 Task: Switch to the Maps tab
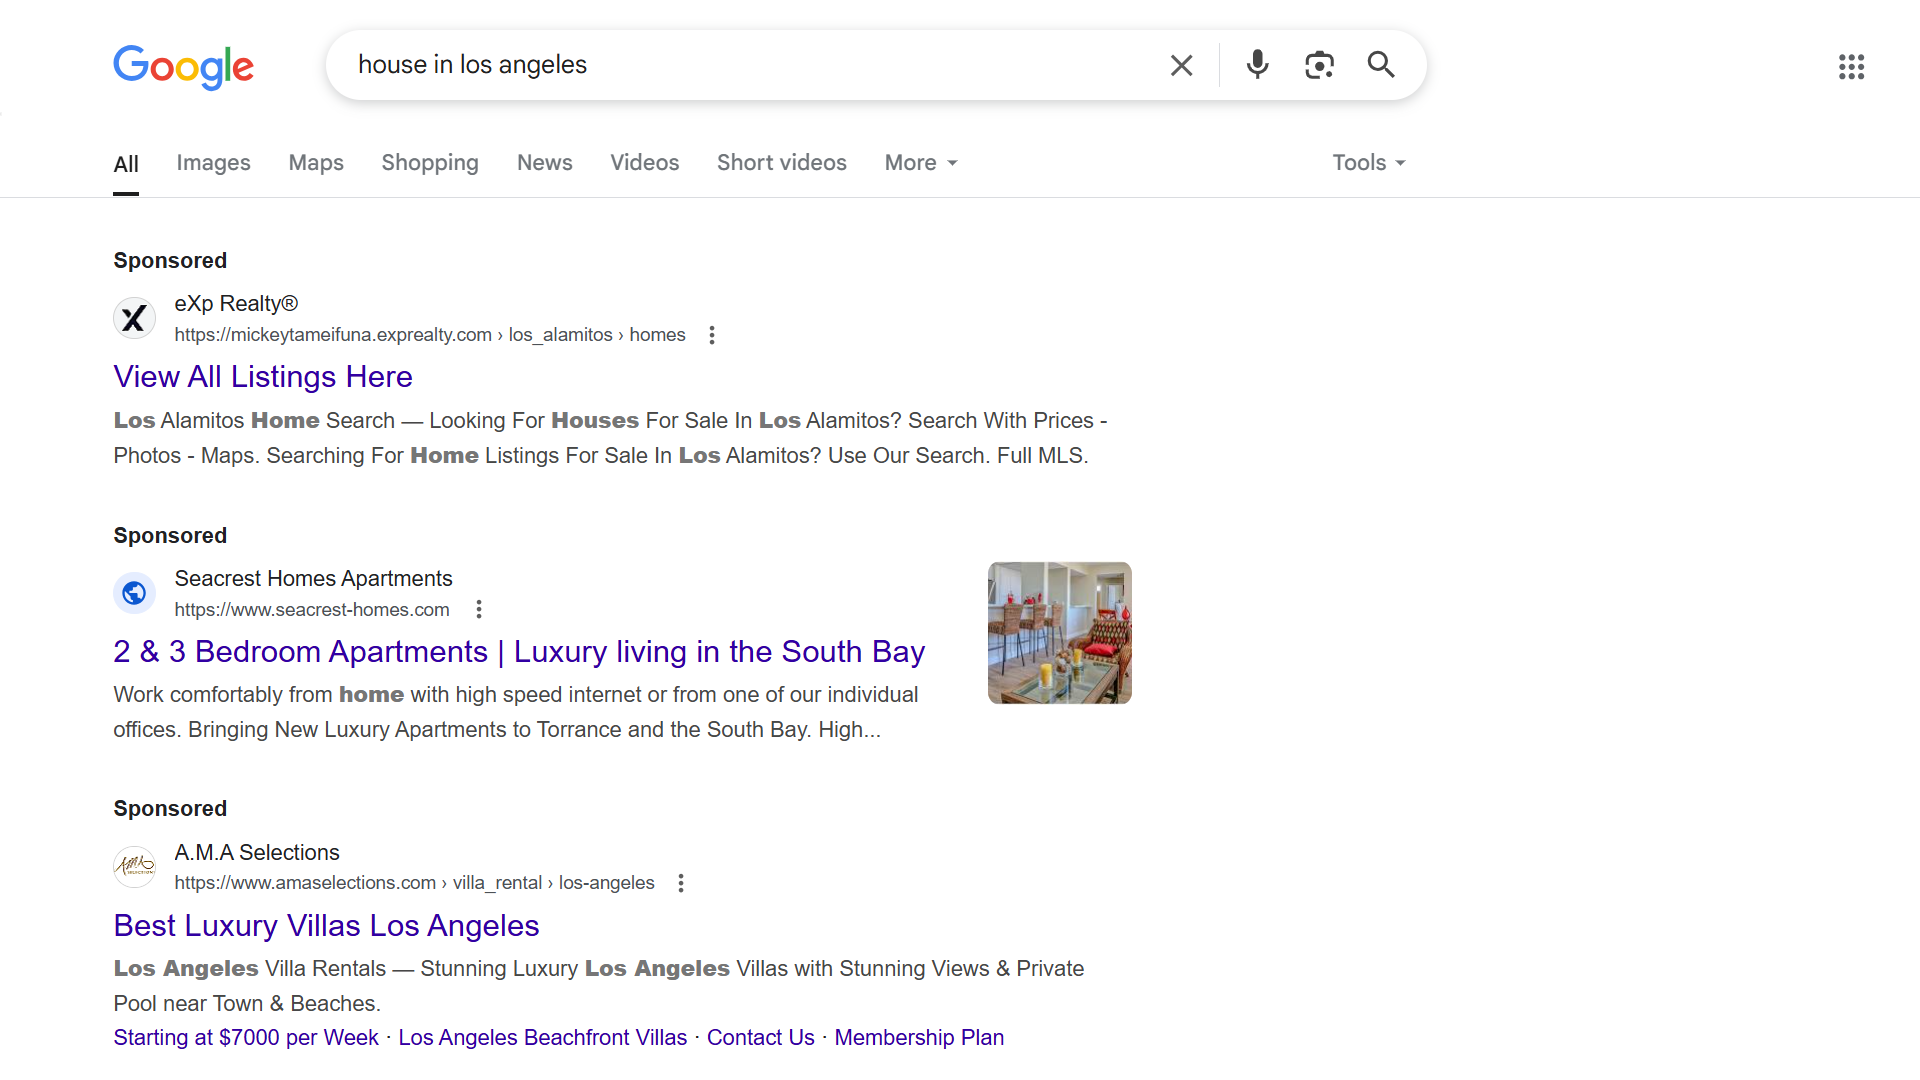click(x=316, y=162)
